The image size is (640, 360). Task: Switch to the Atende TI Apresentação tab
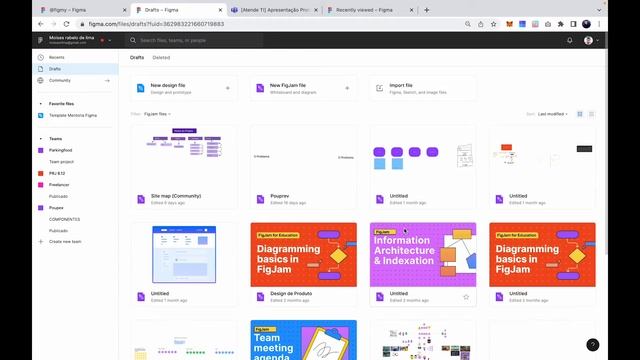pos(274,10)
